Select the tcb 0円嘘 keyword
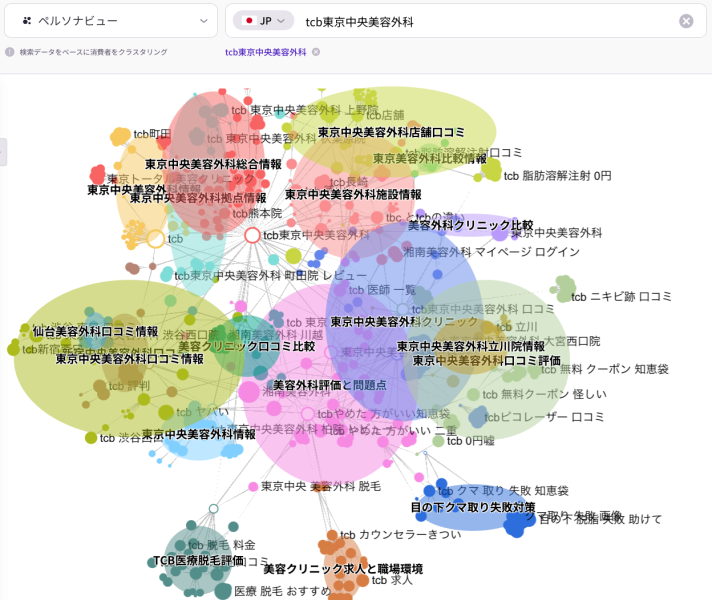 coord(470,441)
